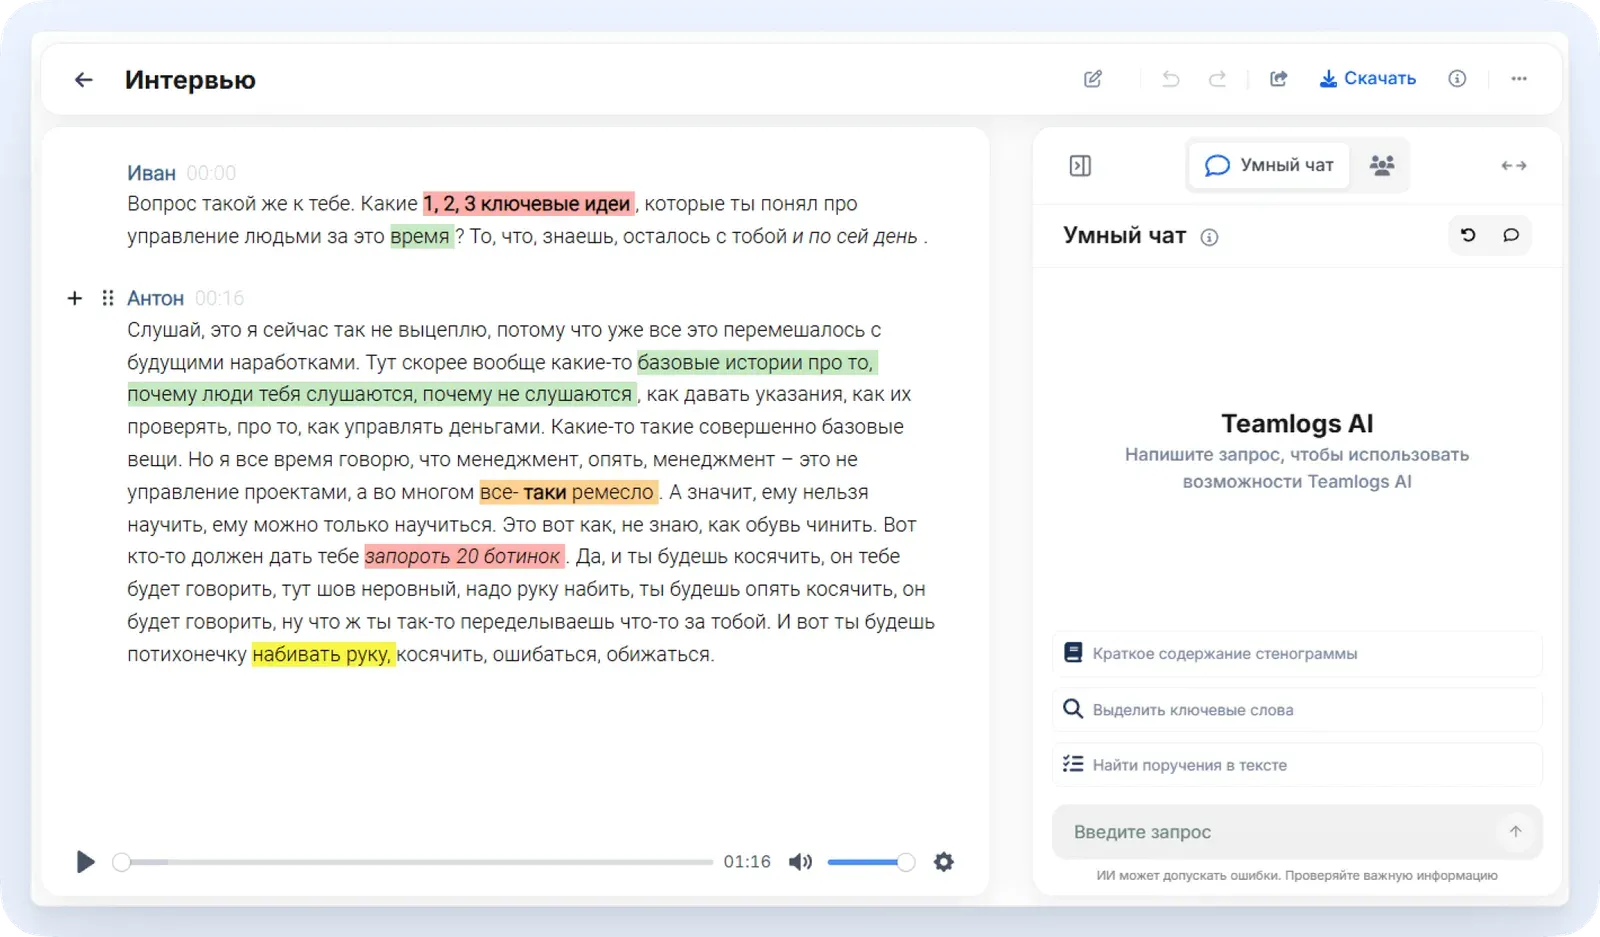Click the audio progress slider
This screenshot has width=1600, height=937.
pos(413,862)
